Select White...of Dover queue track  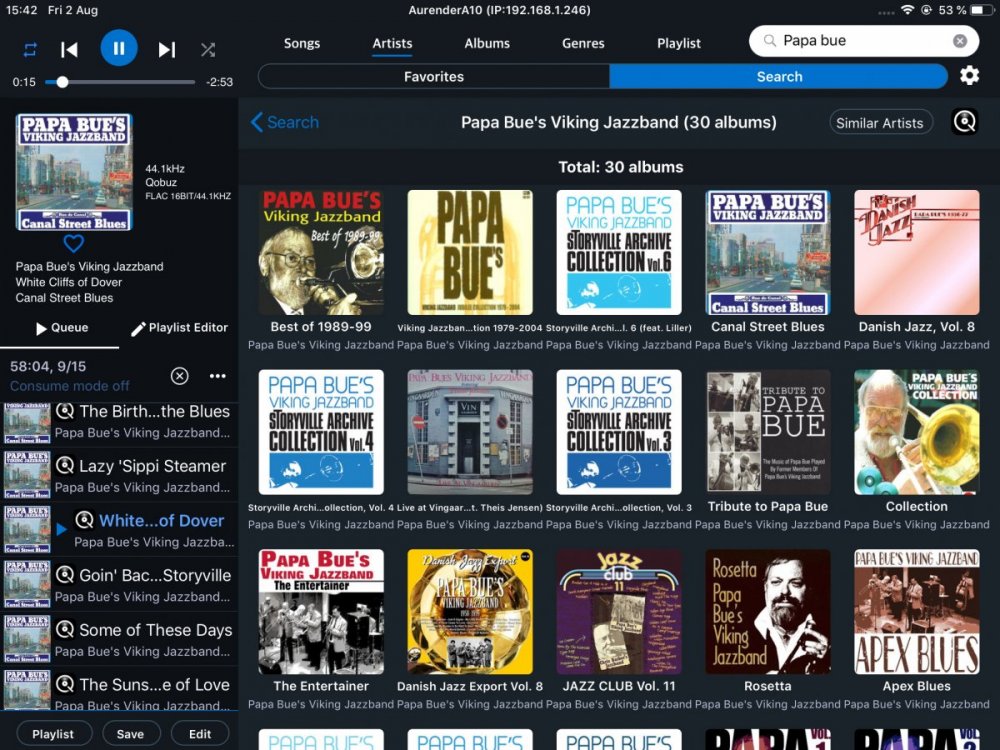point(120,531)
